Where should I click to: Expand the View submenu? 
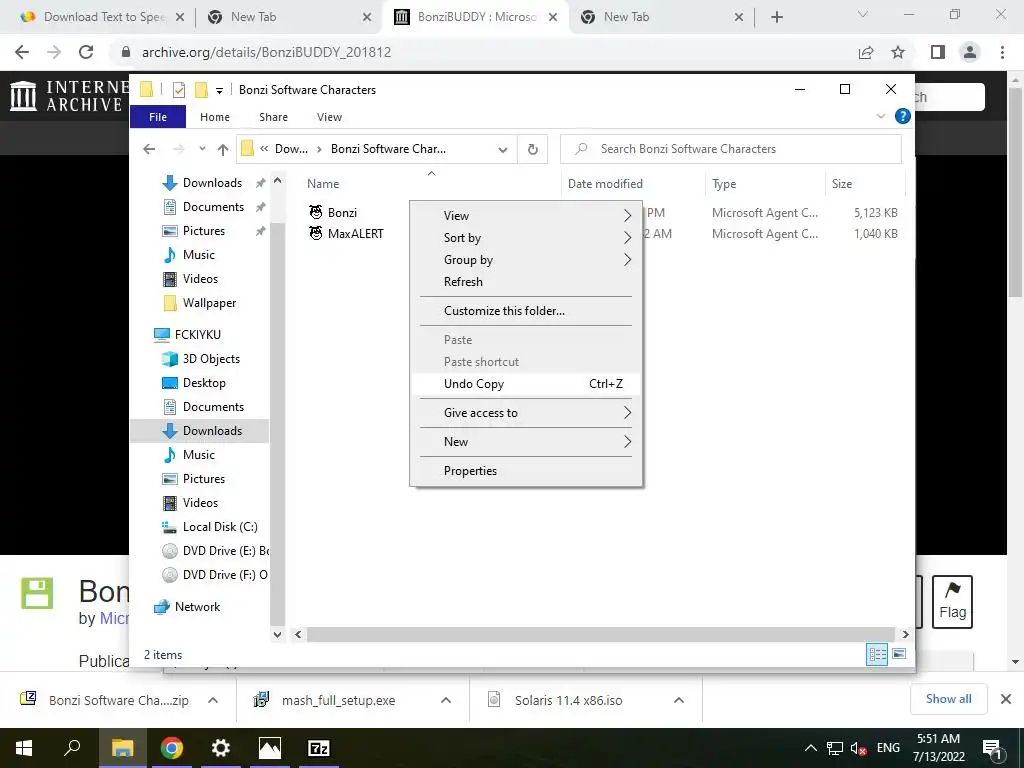point(526,216)
